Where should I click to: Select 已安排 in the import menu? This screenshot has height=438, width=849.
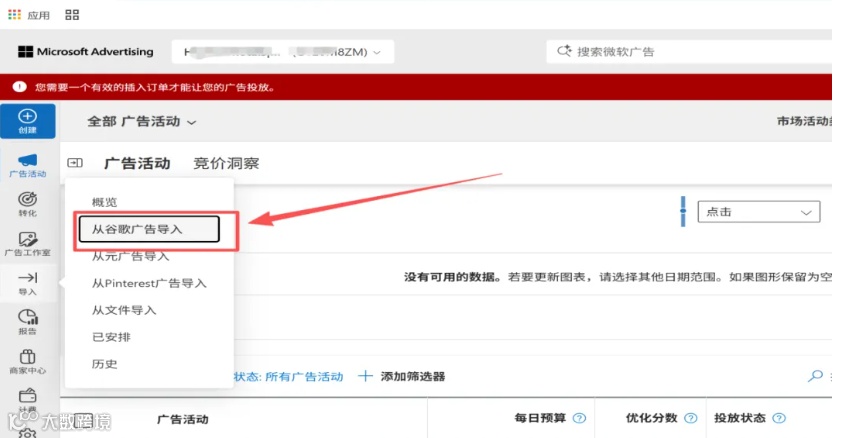click(111, 337)
